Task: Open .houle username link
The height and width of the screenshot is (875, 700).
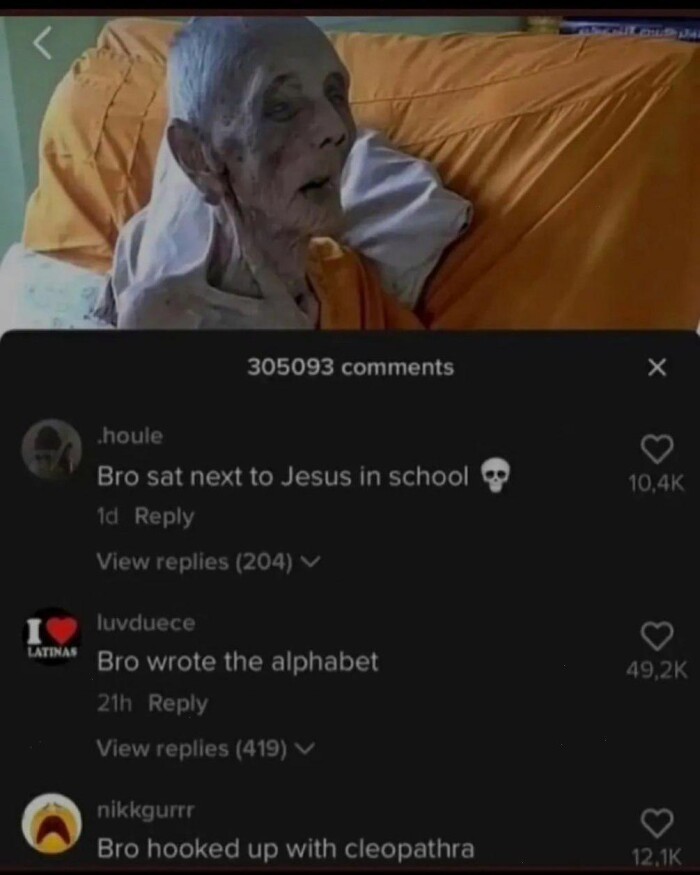Action: pos(130,435)
